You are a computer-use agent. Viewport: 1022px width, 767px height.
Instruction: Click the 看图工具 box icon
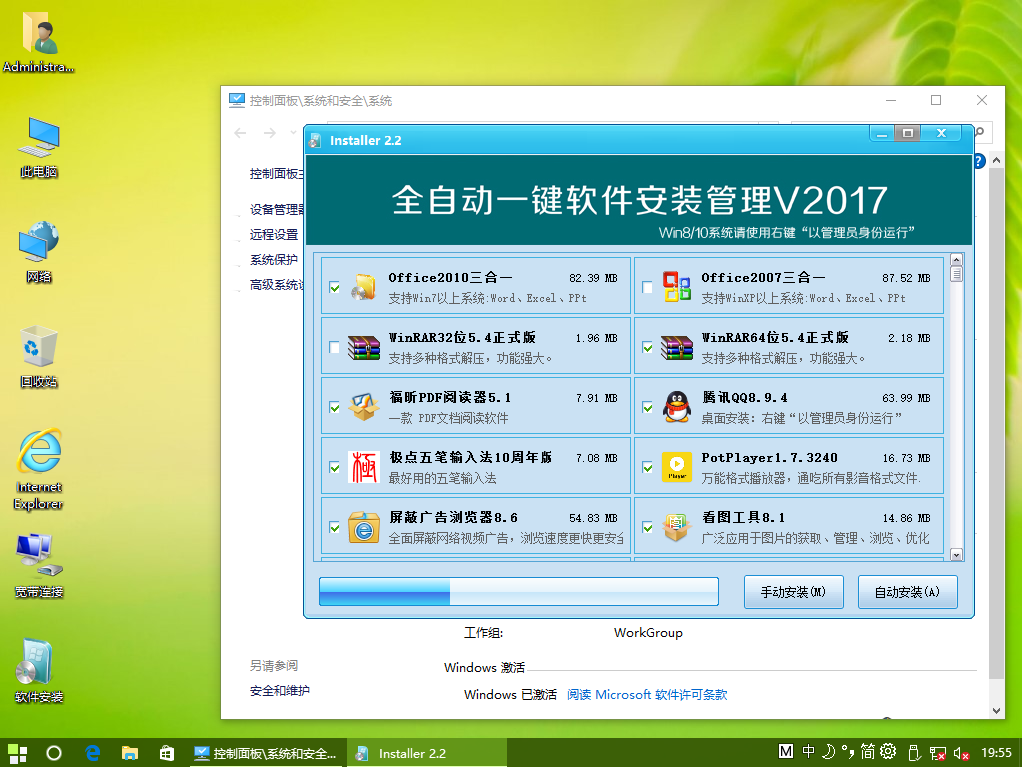point(677,527)
